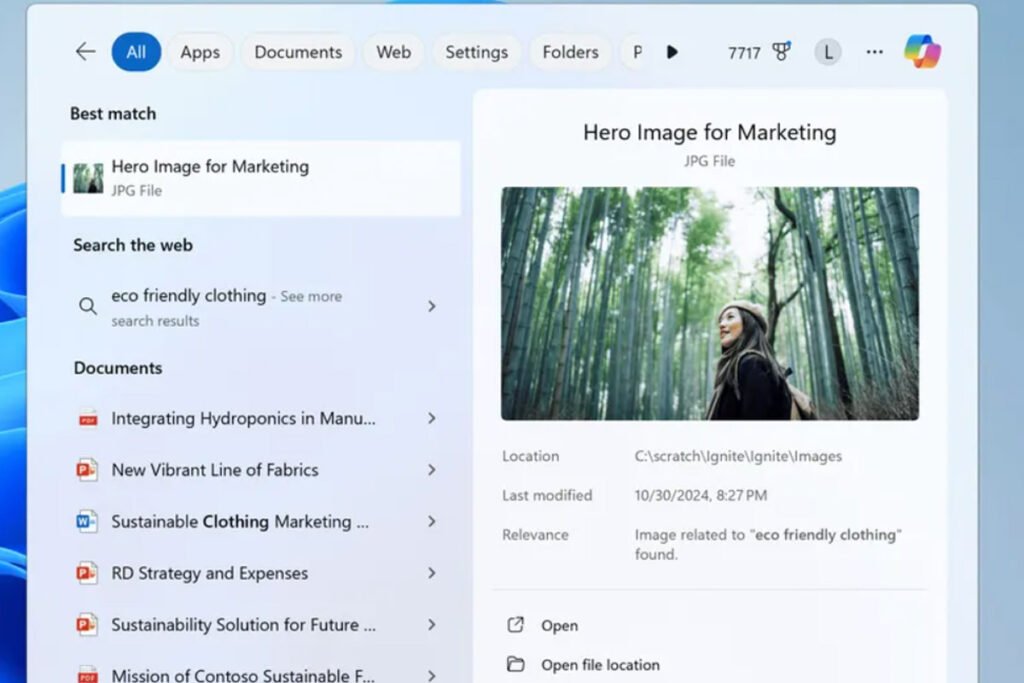This screenshot has width=1024, height=683.
Task: Click the Microsoft Rewards trophy icon
Action: pos(781,51)
